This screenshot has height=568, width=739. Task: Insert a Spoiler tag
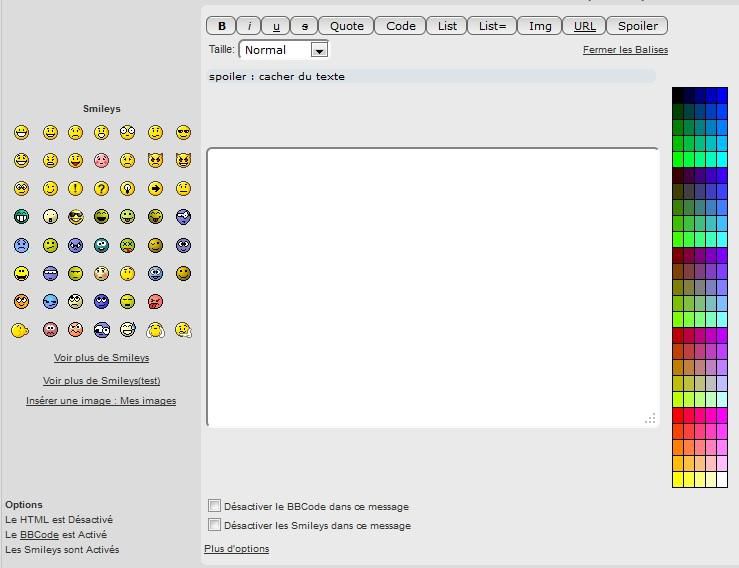637,26
